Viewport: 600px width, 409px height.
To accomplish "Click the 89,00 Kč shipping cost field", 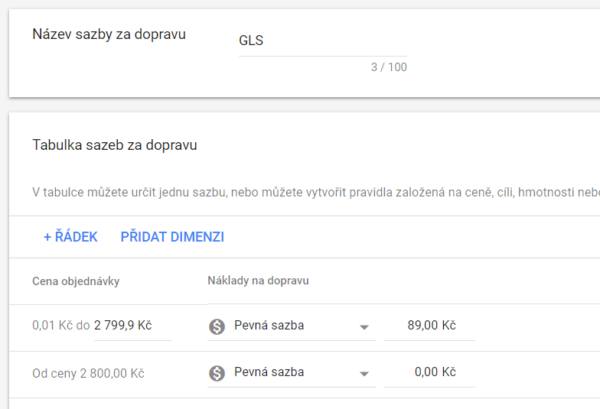I will (x=431, y=325).
